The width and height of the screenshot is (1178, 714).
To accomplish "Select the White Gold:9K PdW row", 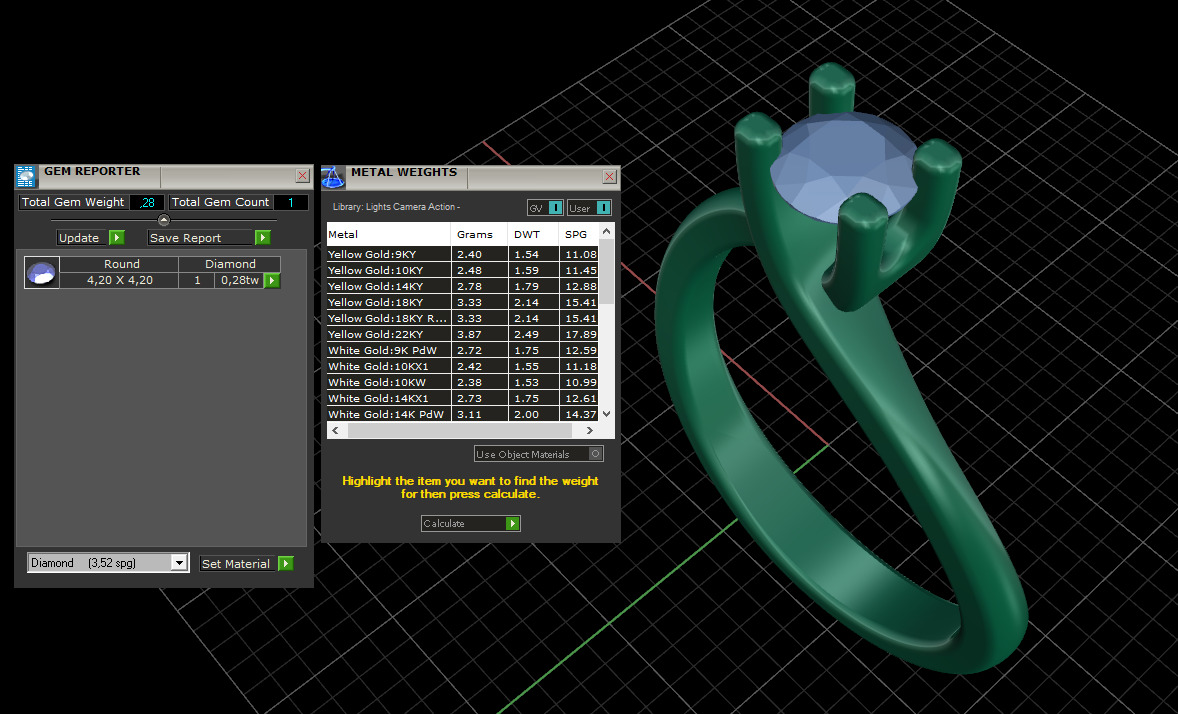I will (x=462, y=350).
